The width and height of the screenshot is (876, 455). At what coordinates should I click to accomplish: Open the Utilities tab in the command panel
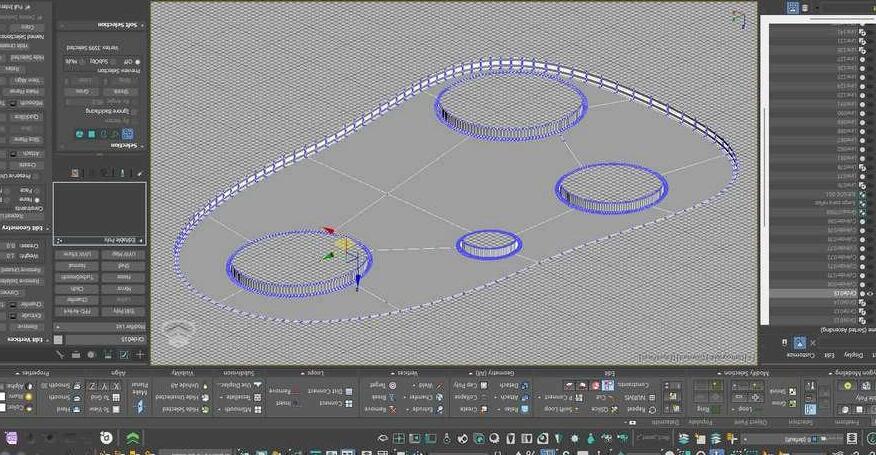[x=60, y=355]
